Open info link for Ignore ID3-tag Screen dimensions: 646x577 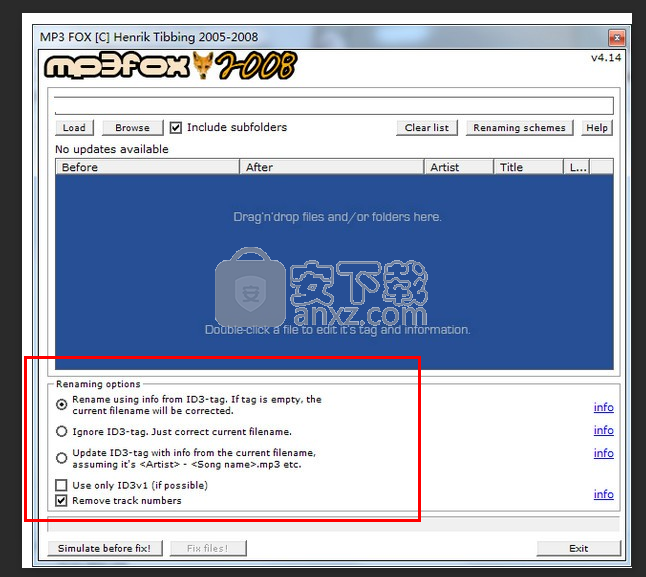click(604, 430)
